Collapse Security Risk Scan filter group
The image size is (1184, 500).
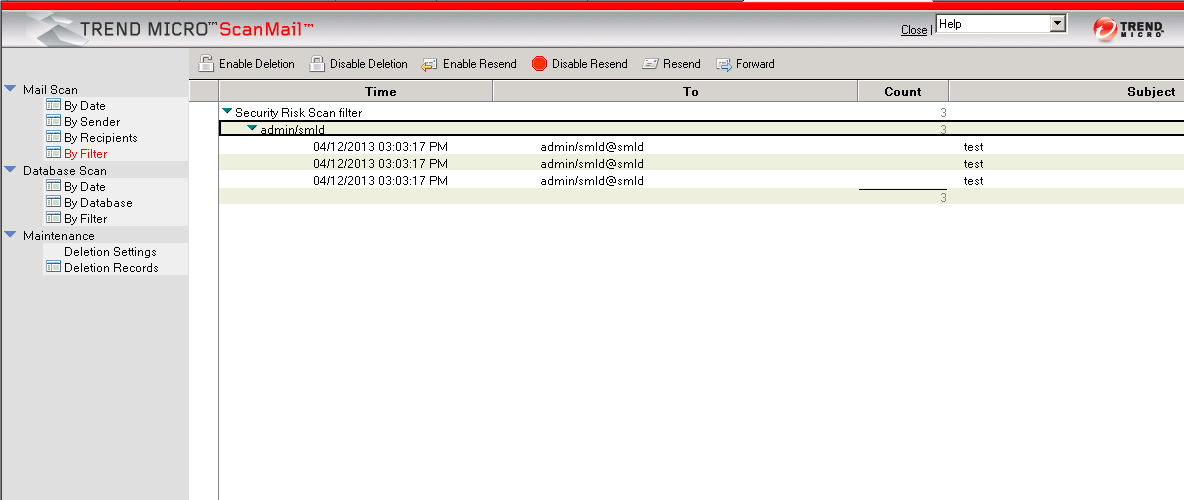[x=227, y=112]
